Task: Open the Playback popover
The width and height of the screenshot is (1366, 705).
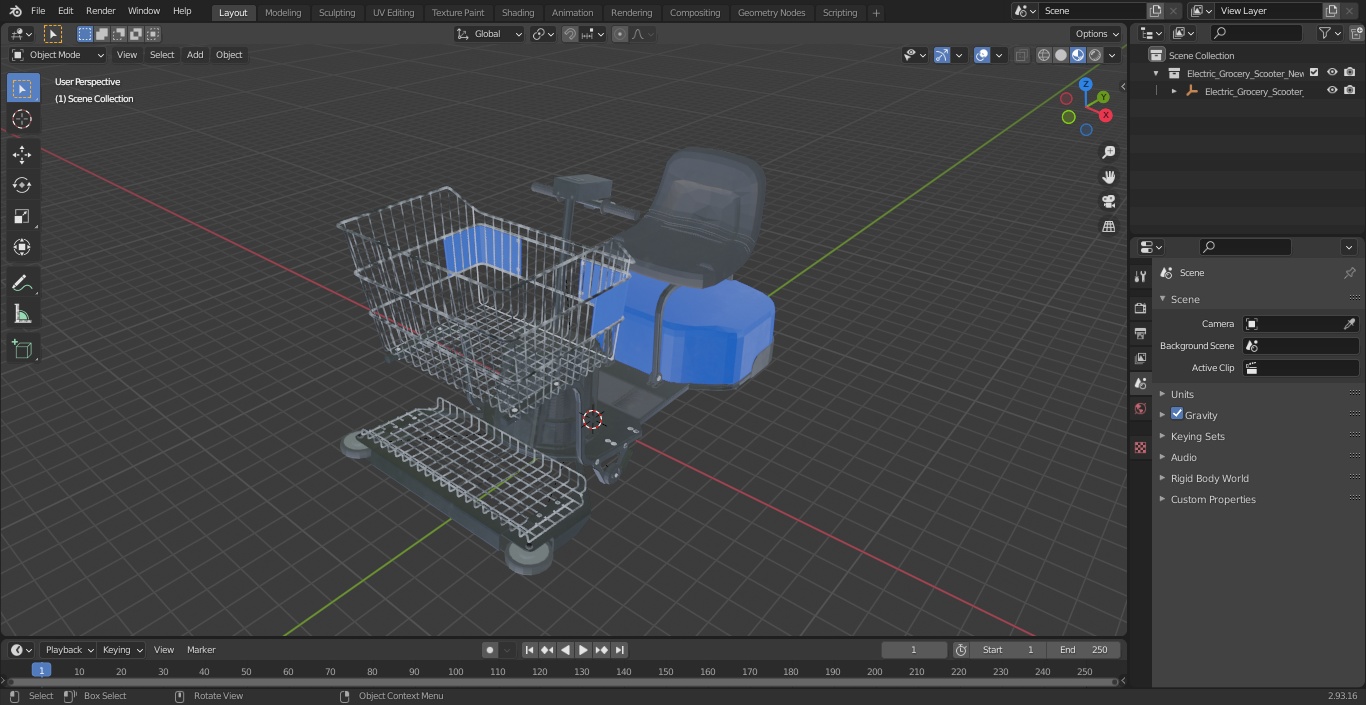Action: pos(69,650)
